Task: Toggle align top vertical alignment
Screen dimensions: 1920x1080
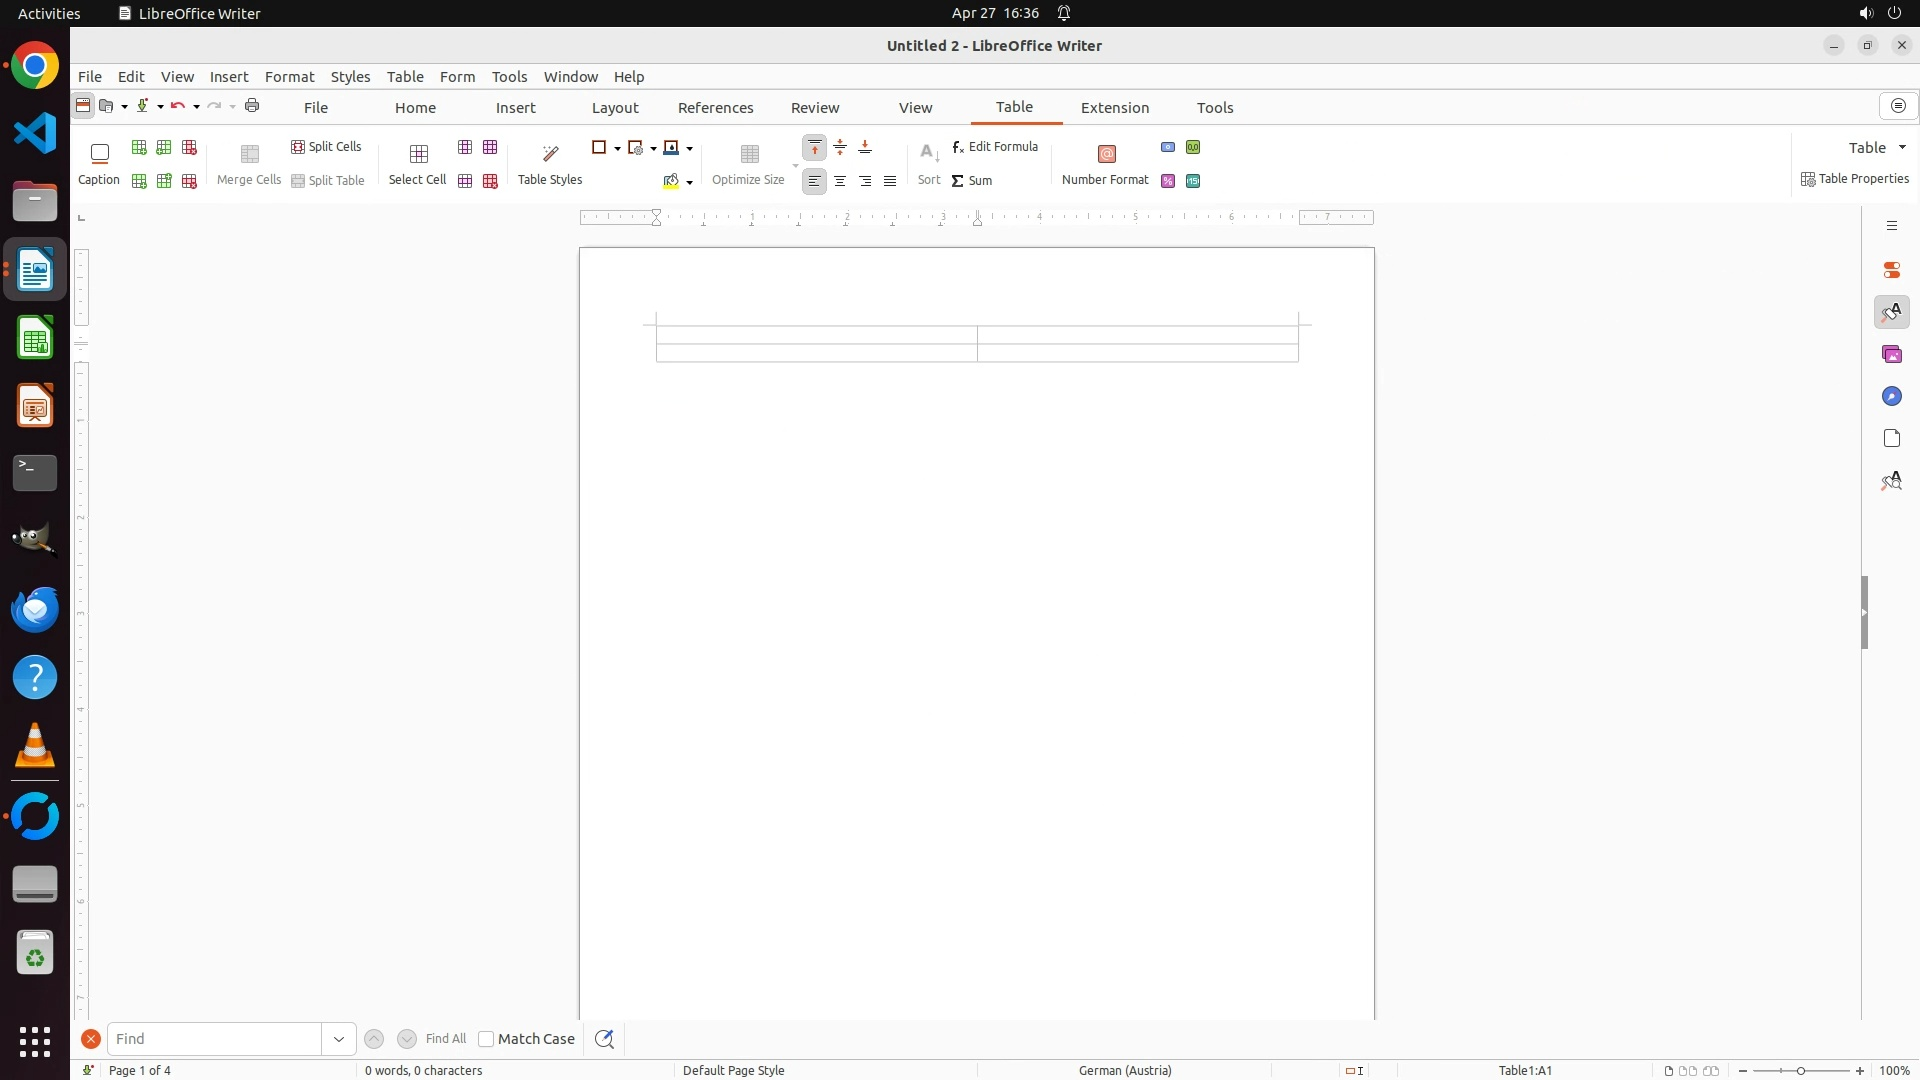Action: 815,148
